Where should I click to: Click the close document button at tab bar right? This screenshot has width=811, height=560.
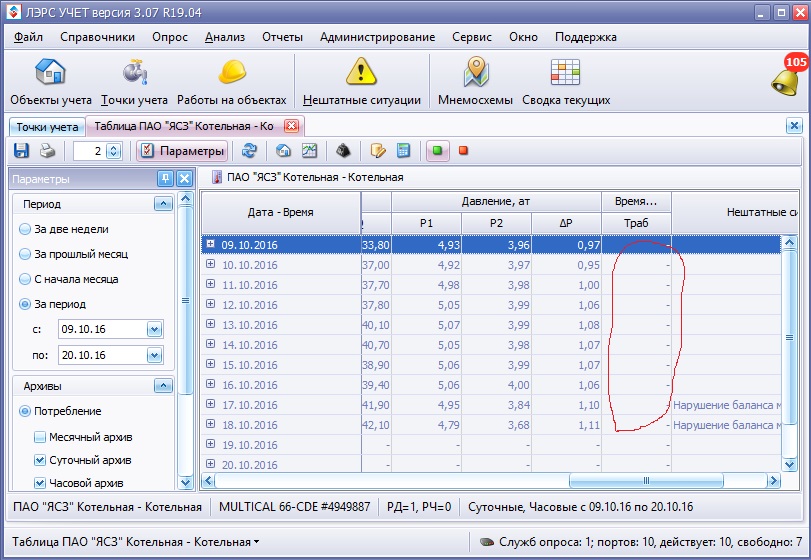point(794,125)
